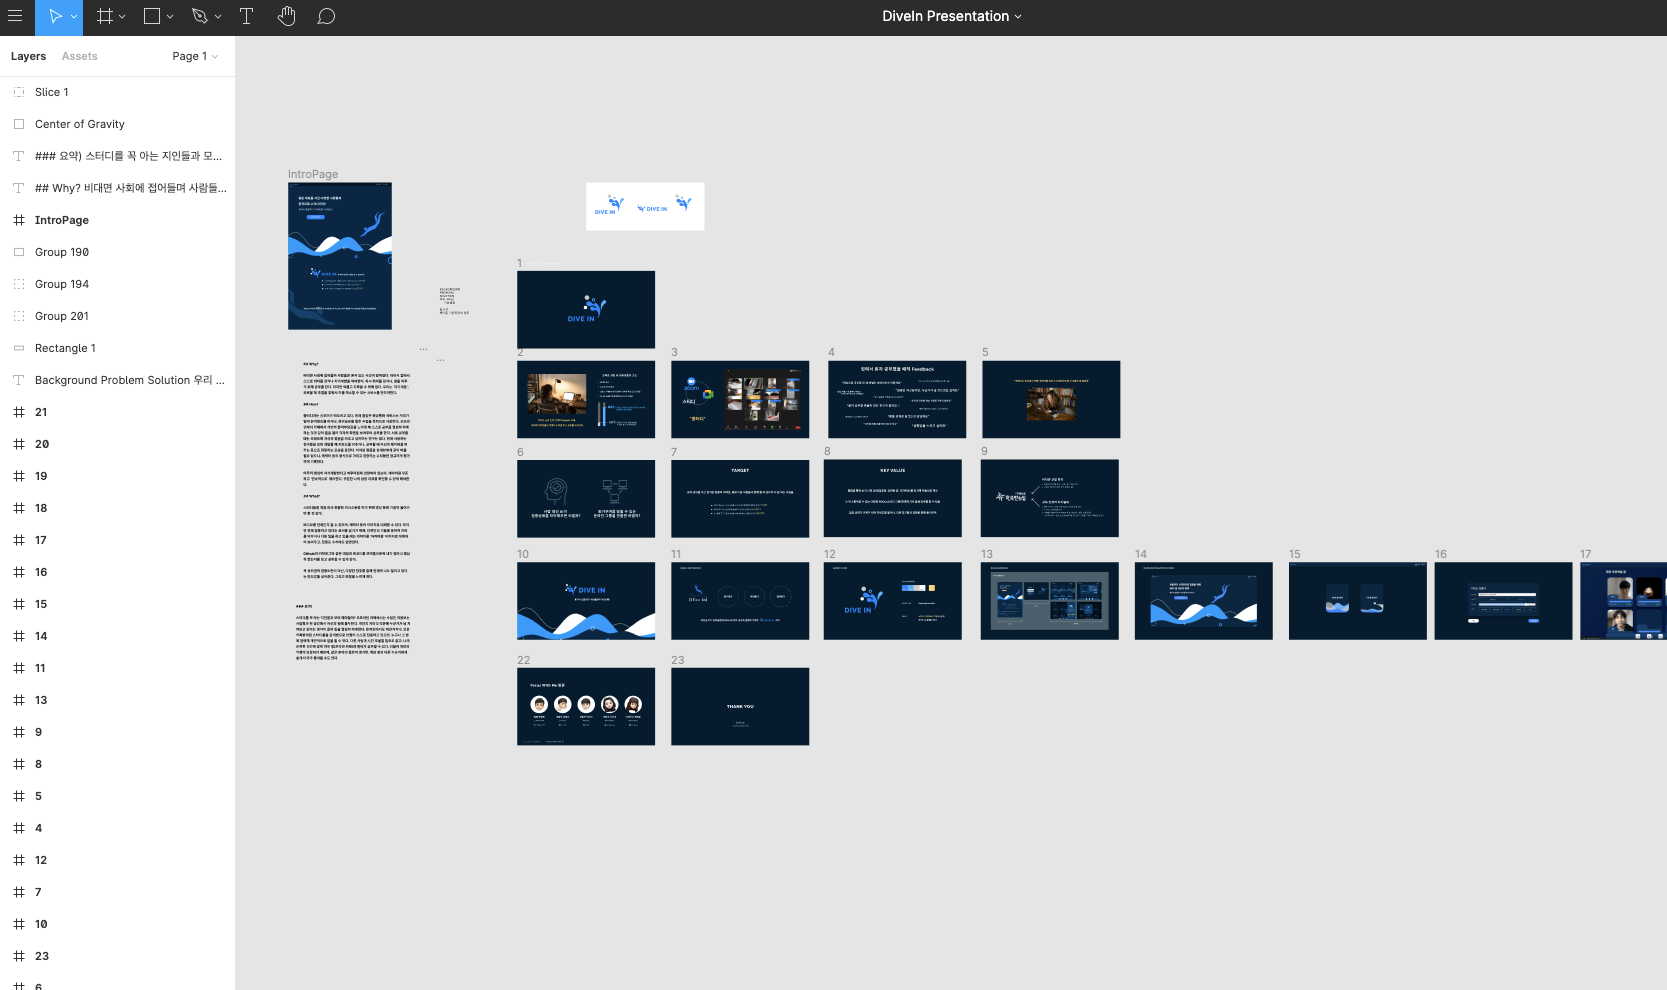The width and height of the screenshot is (1667, 990).
Task: Click the frame icon beside layer 13
Action: point(18,700)
